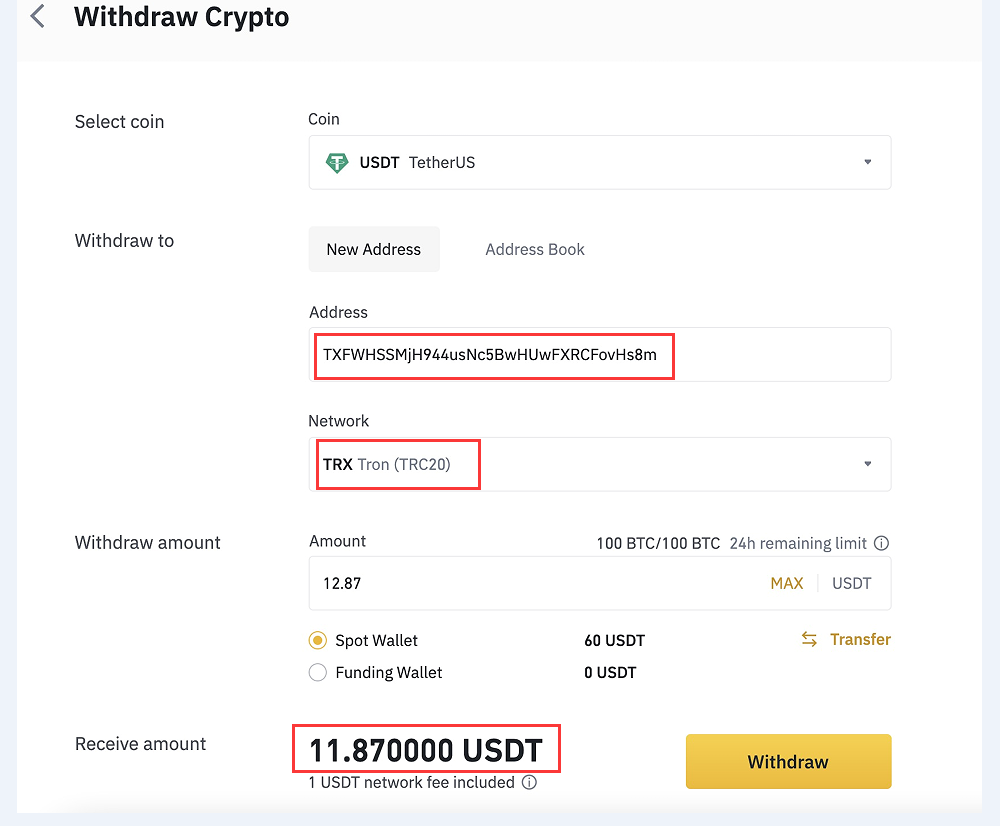Click the Transfer swap arrows icon
Image resolution: width=1000 pixels, height=826 pixels.
[x=809, y=640]
